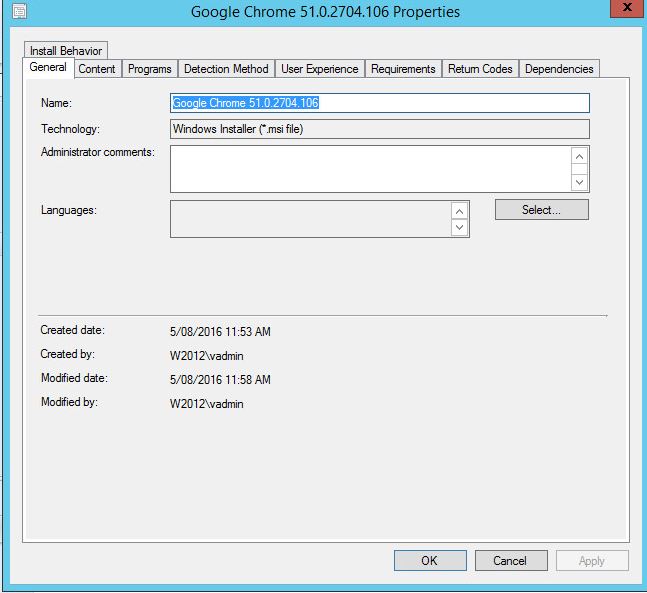Image resolution: width=647 pixels, height=593 pixels.
Task: Click the Apply button
Action: 592,560
